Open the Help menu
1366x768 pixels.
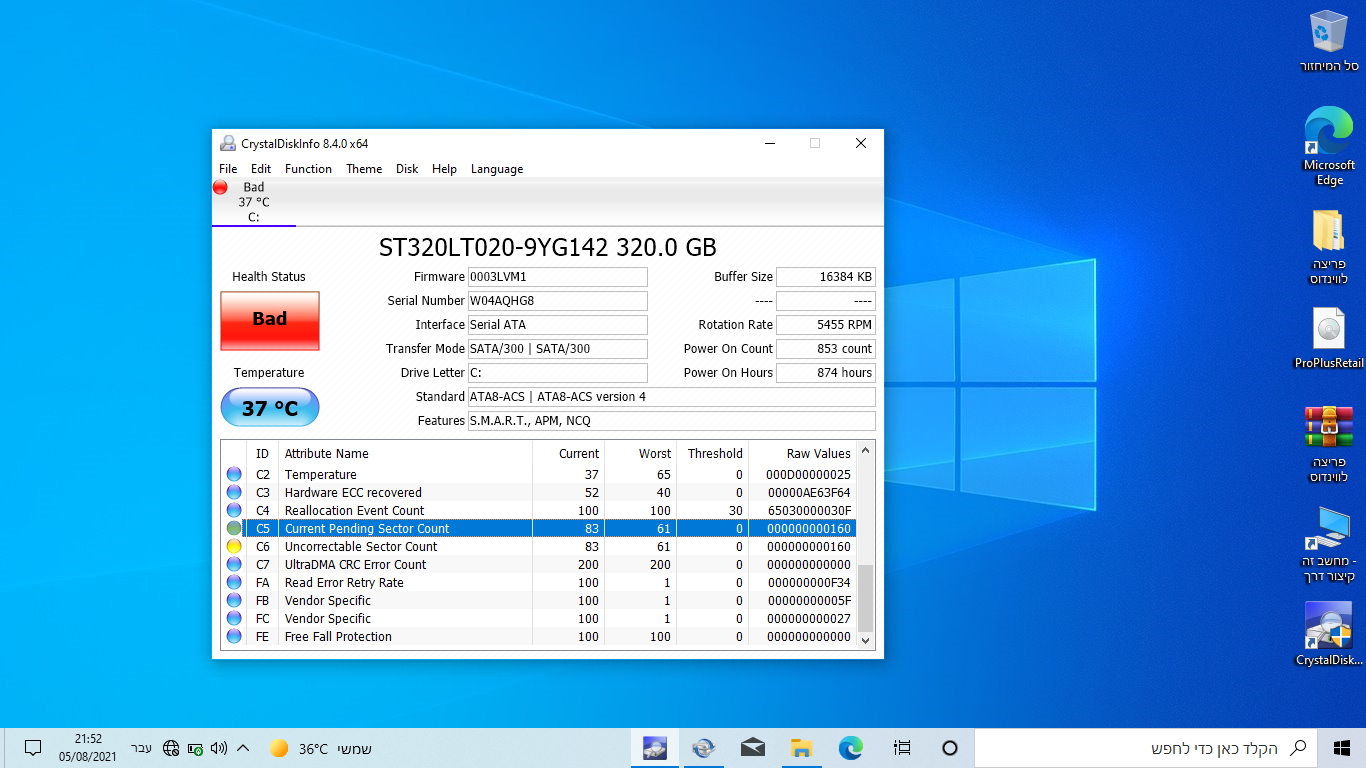point(444,169)
